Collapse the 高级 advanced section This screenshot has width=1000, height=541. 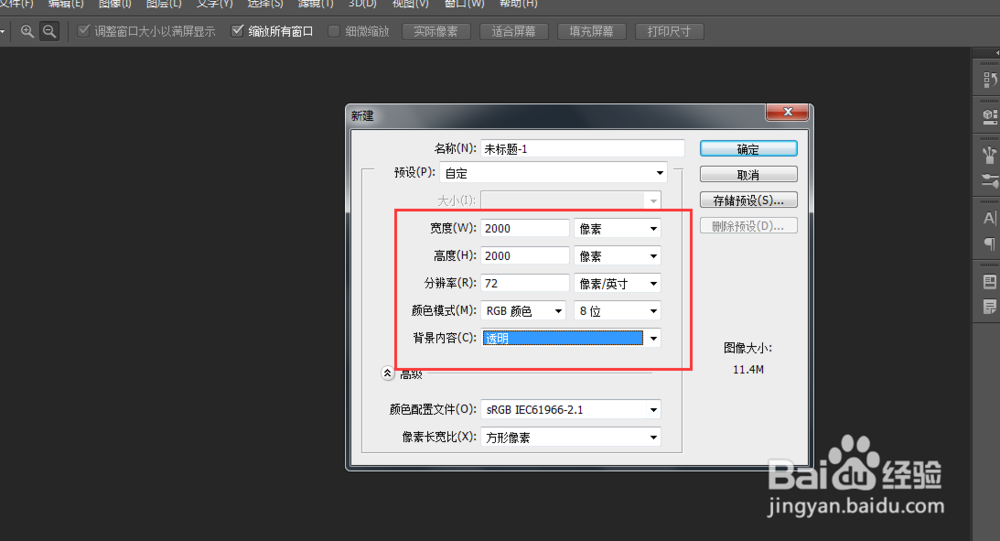[387, 373]
